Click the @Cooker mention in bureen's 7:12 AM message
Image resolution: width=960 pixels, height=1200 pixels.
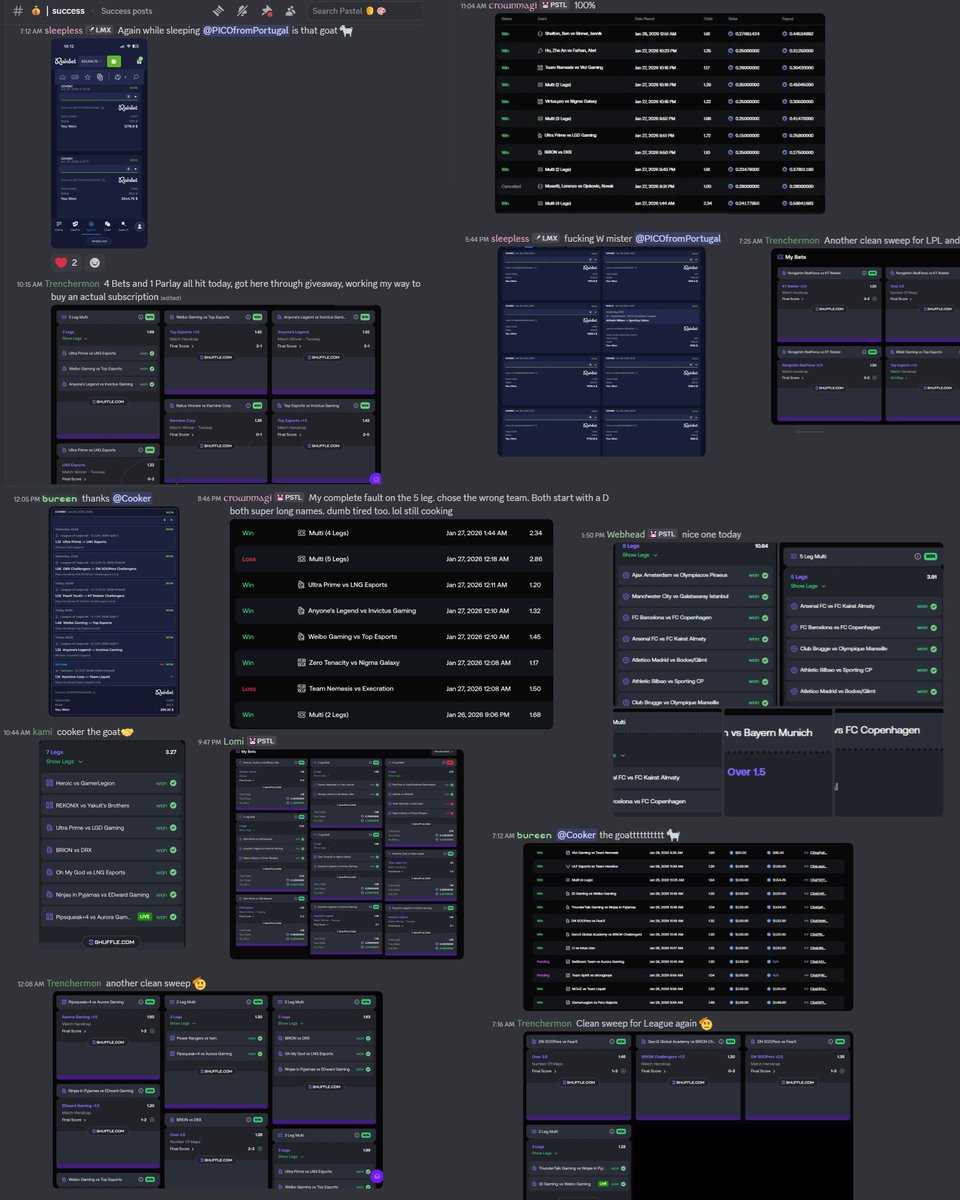point(576,836)
